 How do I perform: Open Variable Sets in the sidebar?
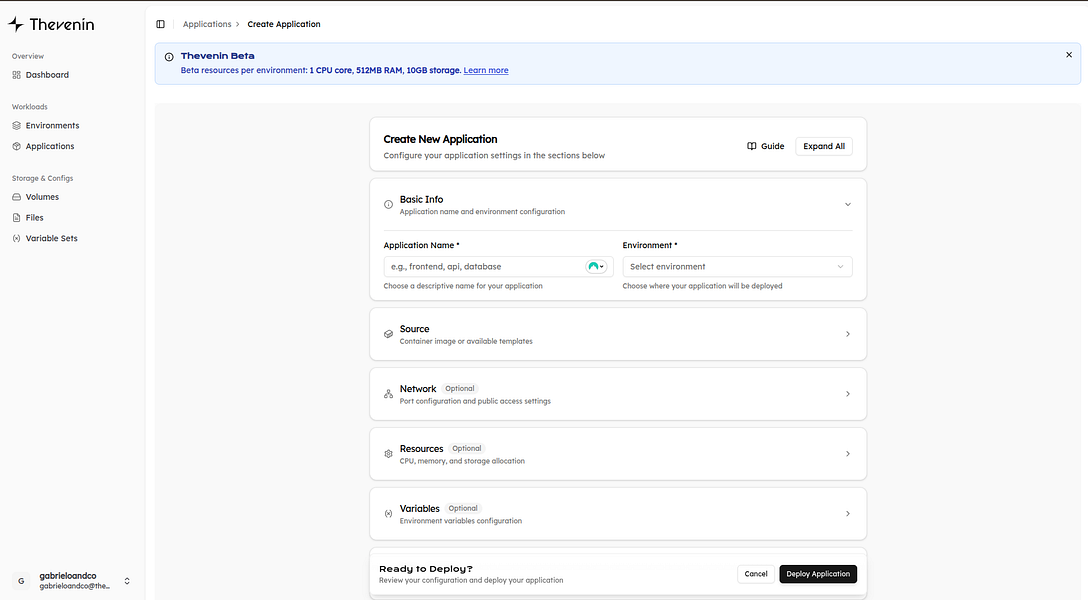(51, 238)
